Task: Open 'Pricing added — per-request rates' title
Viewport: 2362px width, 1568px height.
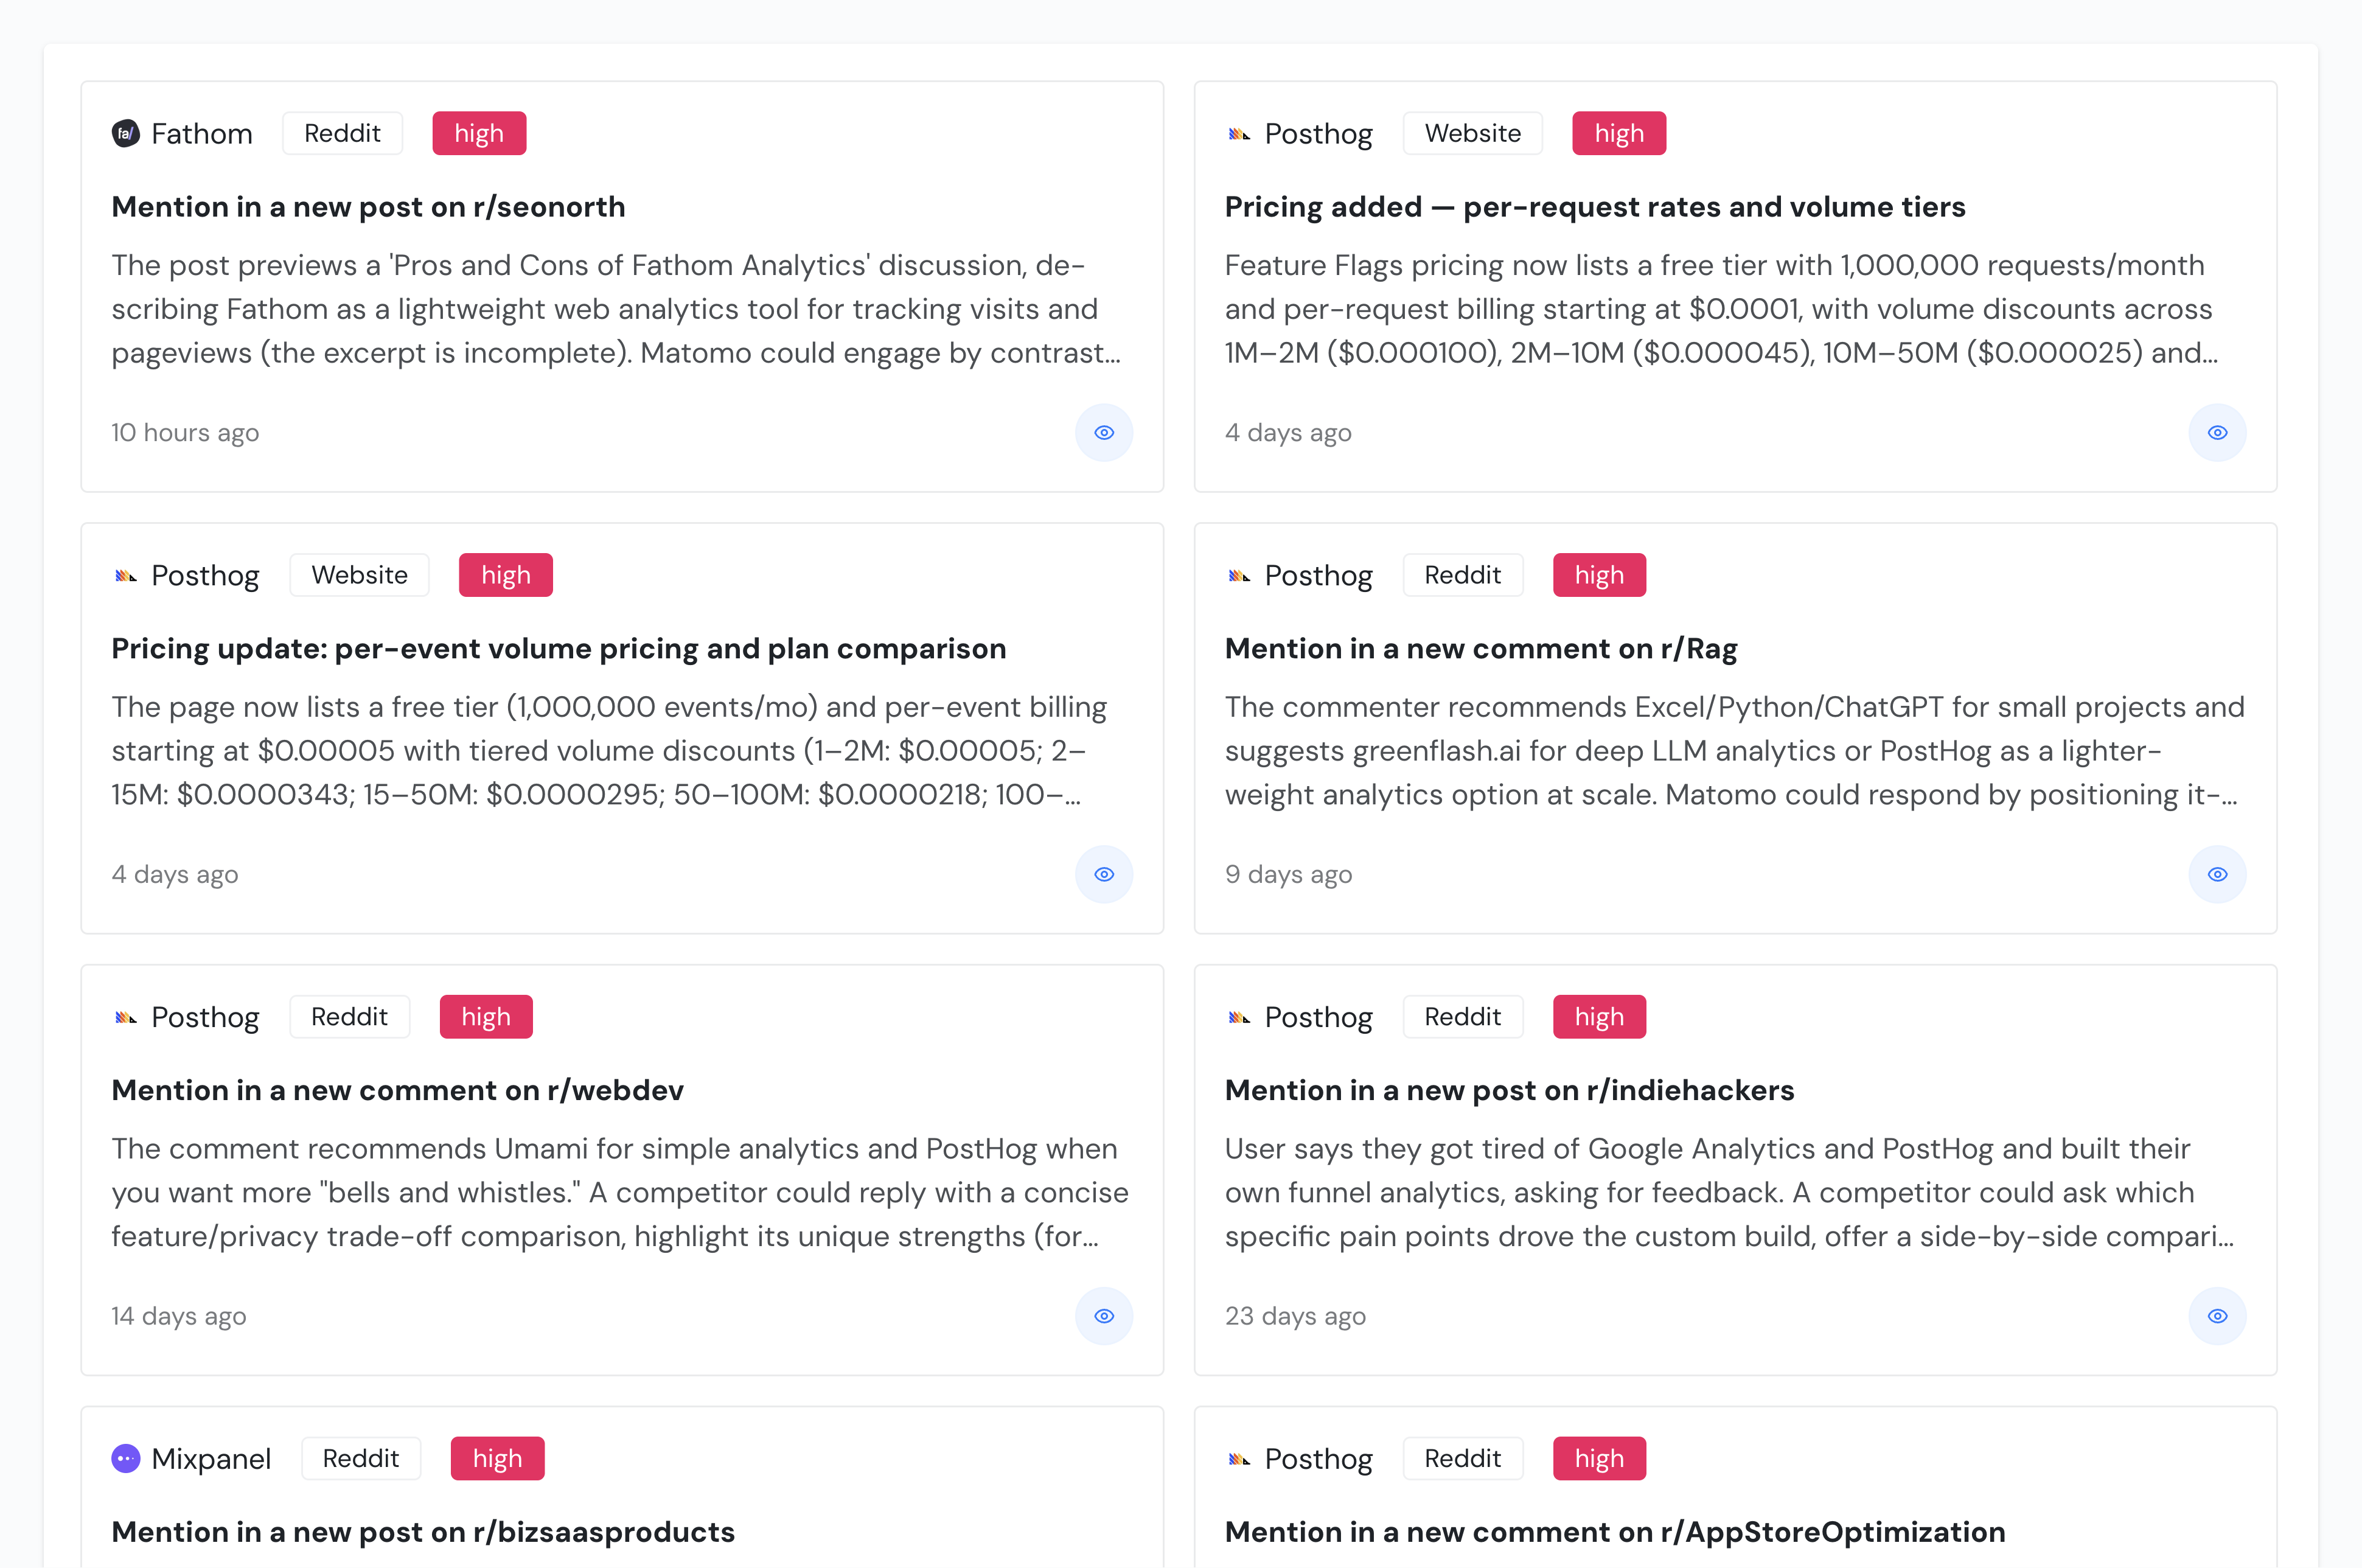Action: point(1594,207)
